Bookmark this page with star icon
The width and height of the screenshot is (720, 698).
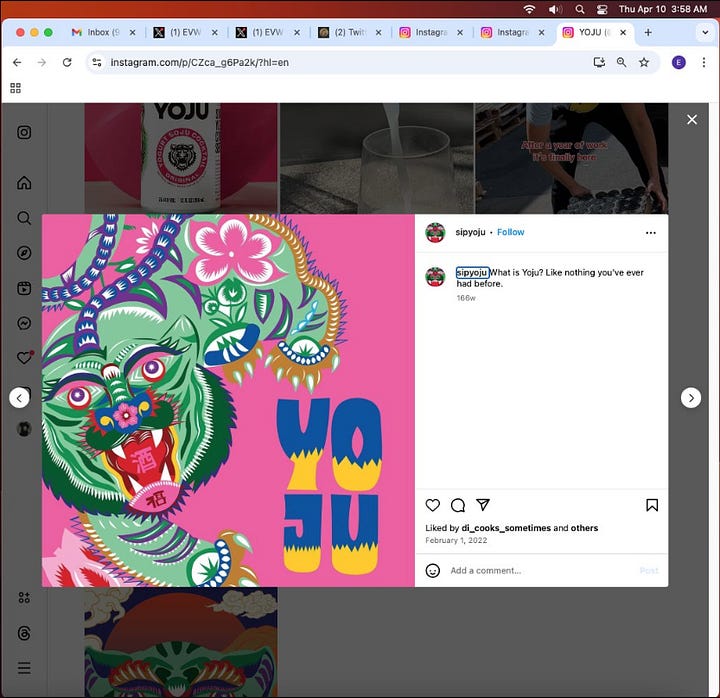point(644,62)
